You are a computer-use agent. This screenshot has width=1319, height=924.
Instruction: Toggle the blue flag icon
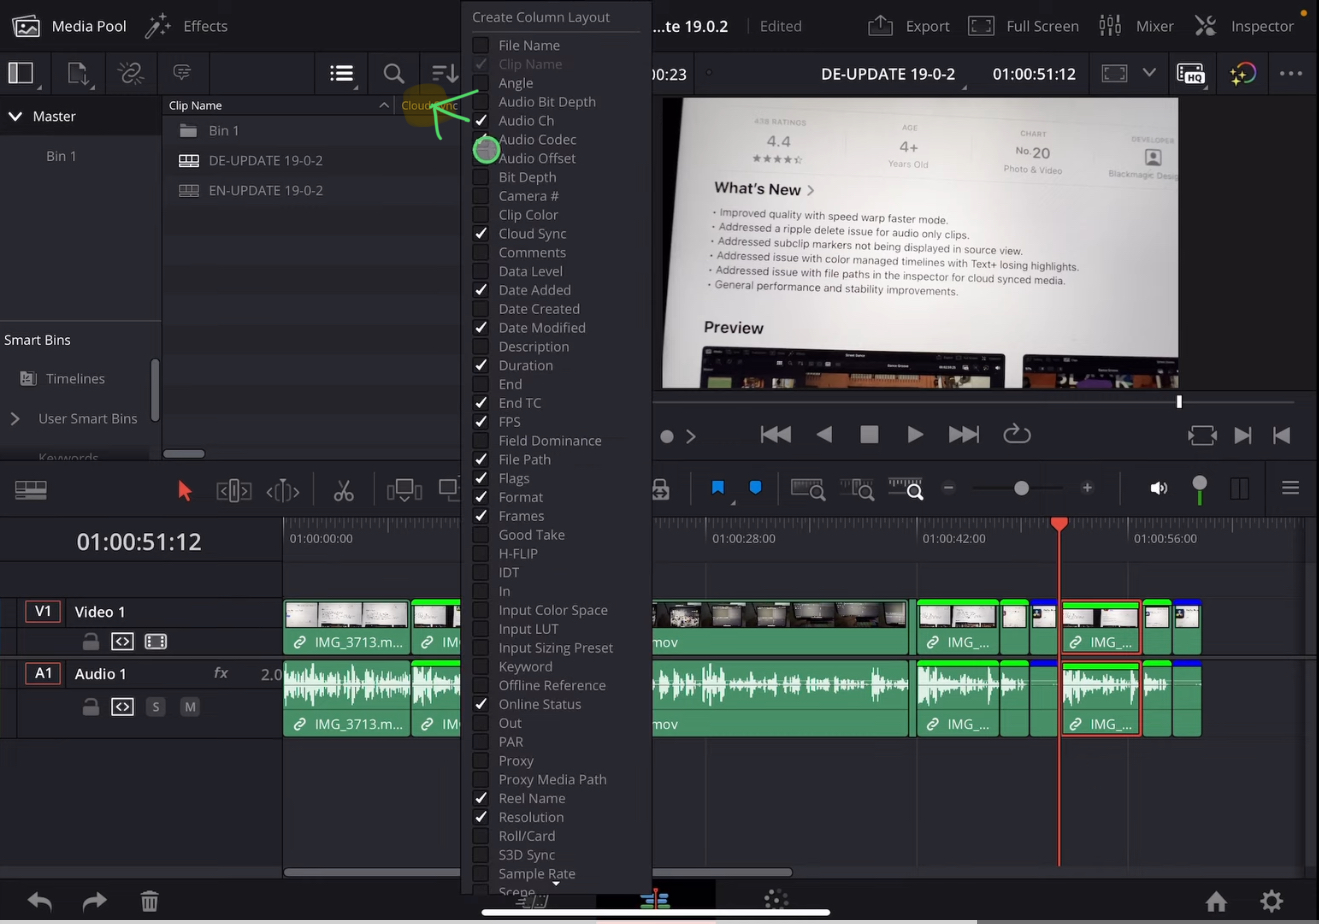[718, 488]
